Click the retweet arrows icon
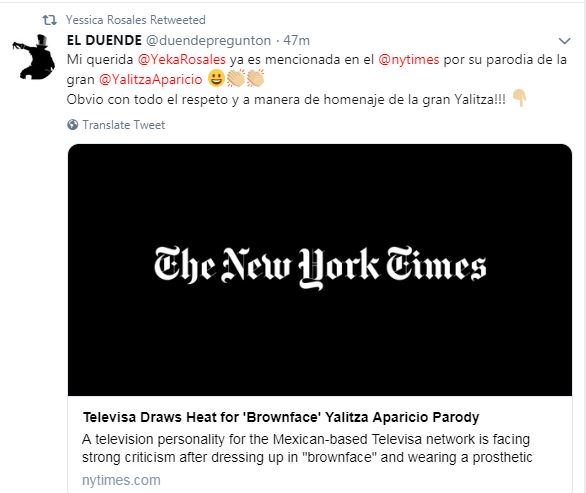 (x=49, y=20)
